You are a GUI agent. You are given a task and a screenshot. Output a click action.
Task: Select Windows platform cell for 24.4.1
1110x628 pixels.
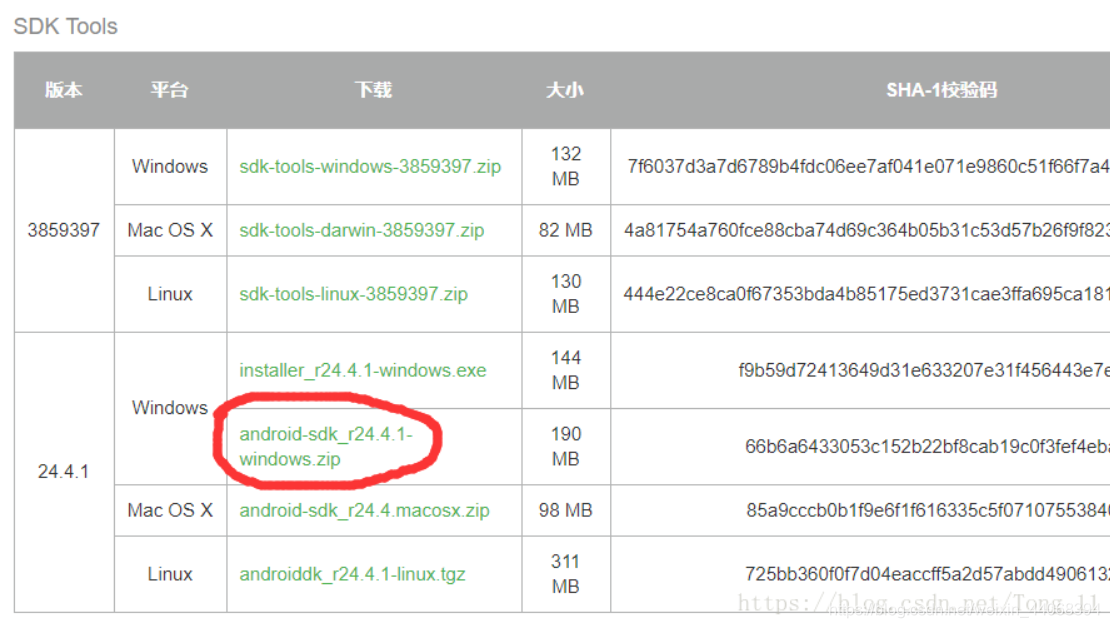[x=170, y=408]
